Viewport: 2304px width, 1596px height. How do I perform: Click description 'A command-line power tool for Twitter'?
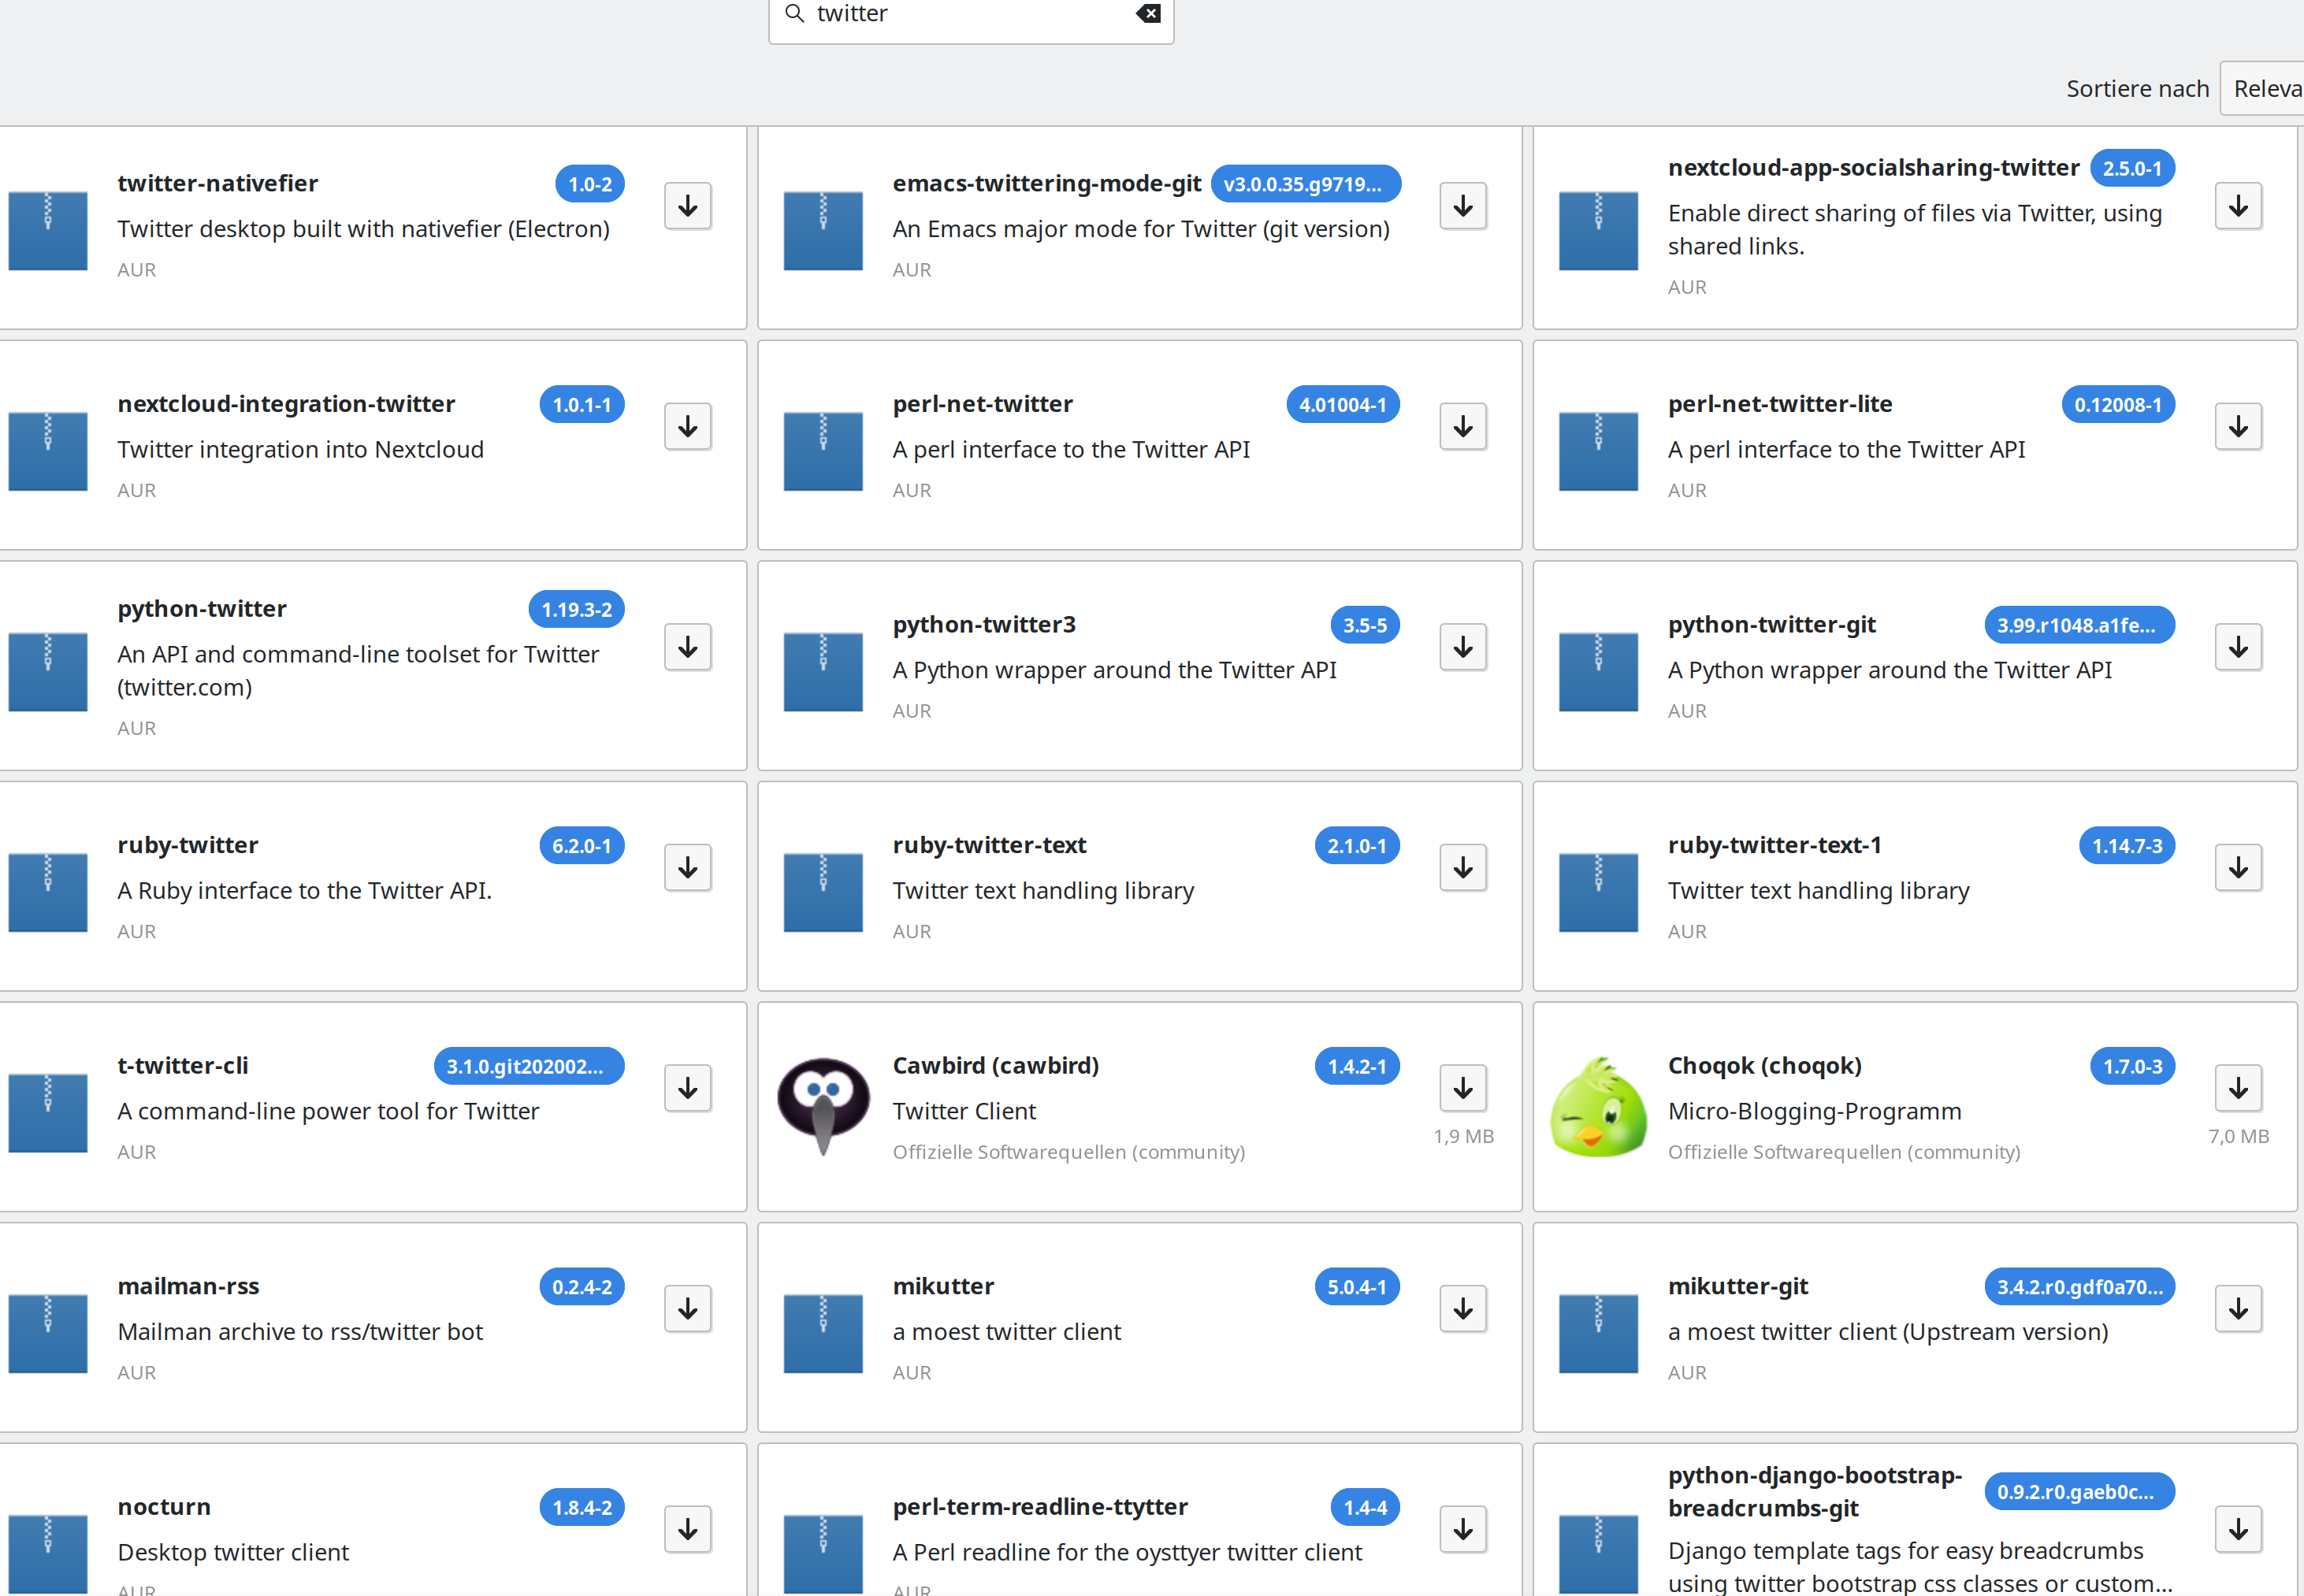point(328,1111)
